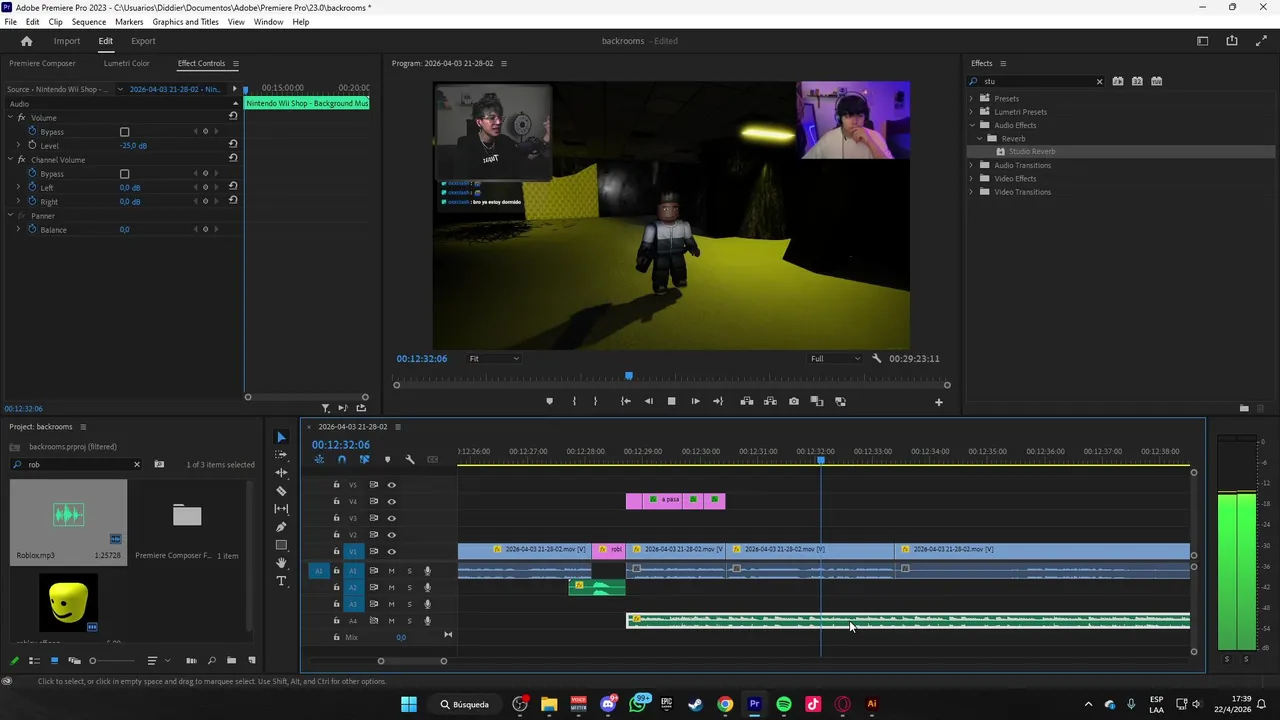The height and width of the screenshot is (720, 1280).
Task: Collapse the Channel Volume effect group
Action: 10,160
